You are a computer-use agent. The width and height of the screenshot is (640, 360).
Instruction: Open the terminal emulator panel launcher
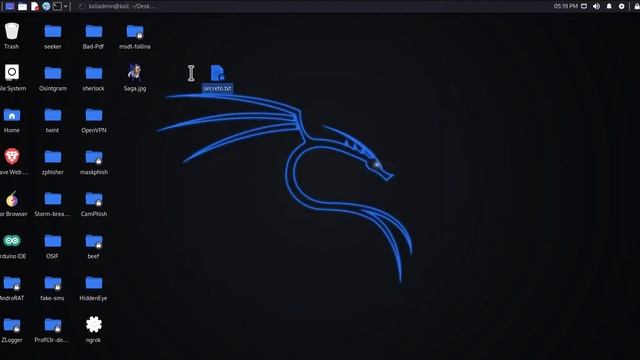[x=58, y=6]
